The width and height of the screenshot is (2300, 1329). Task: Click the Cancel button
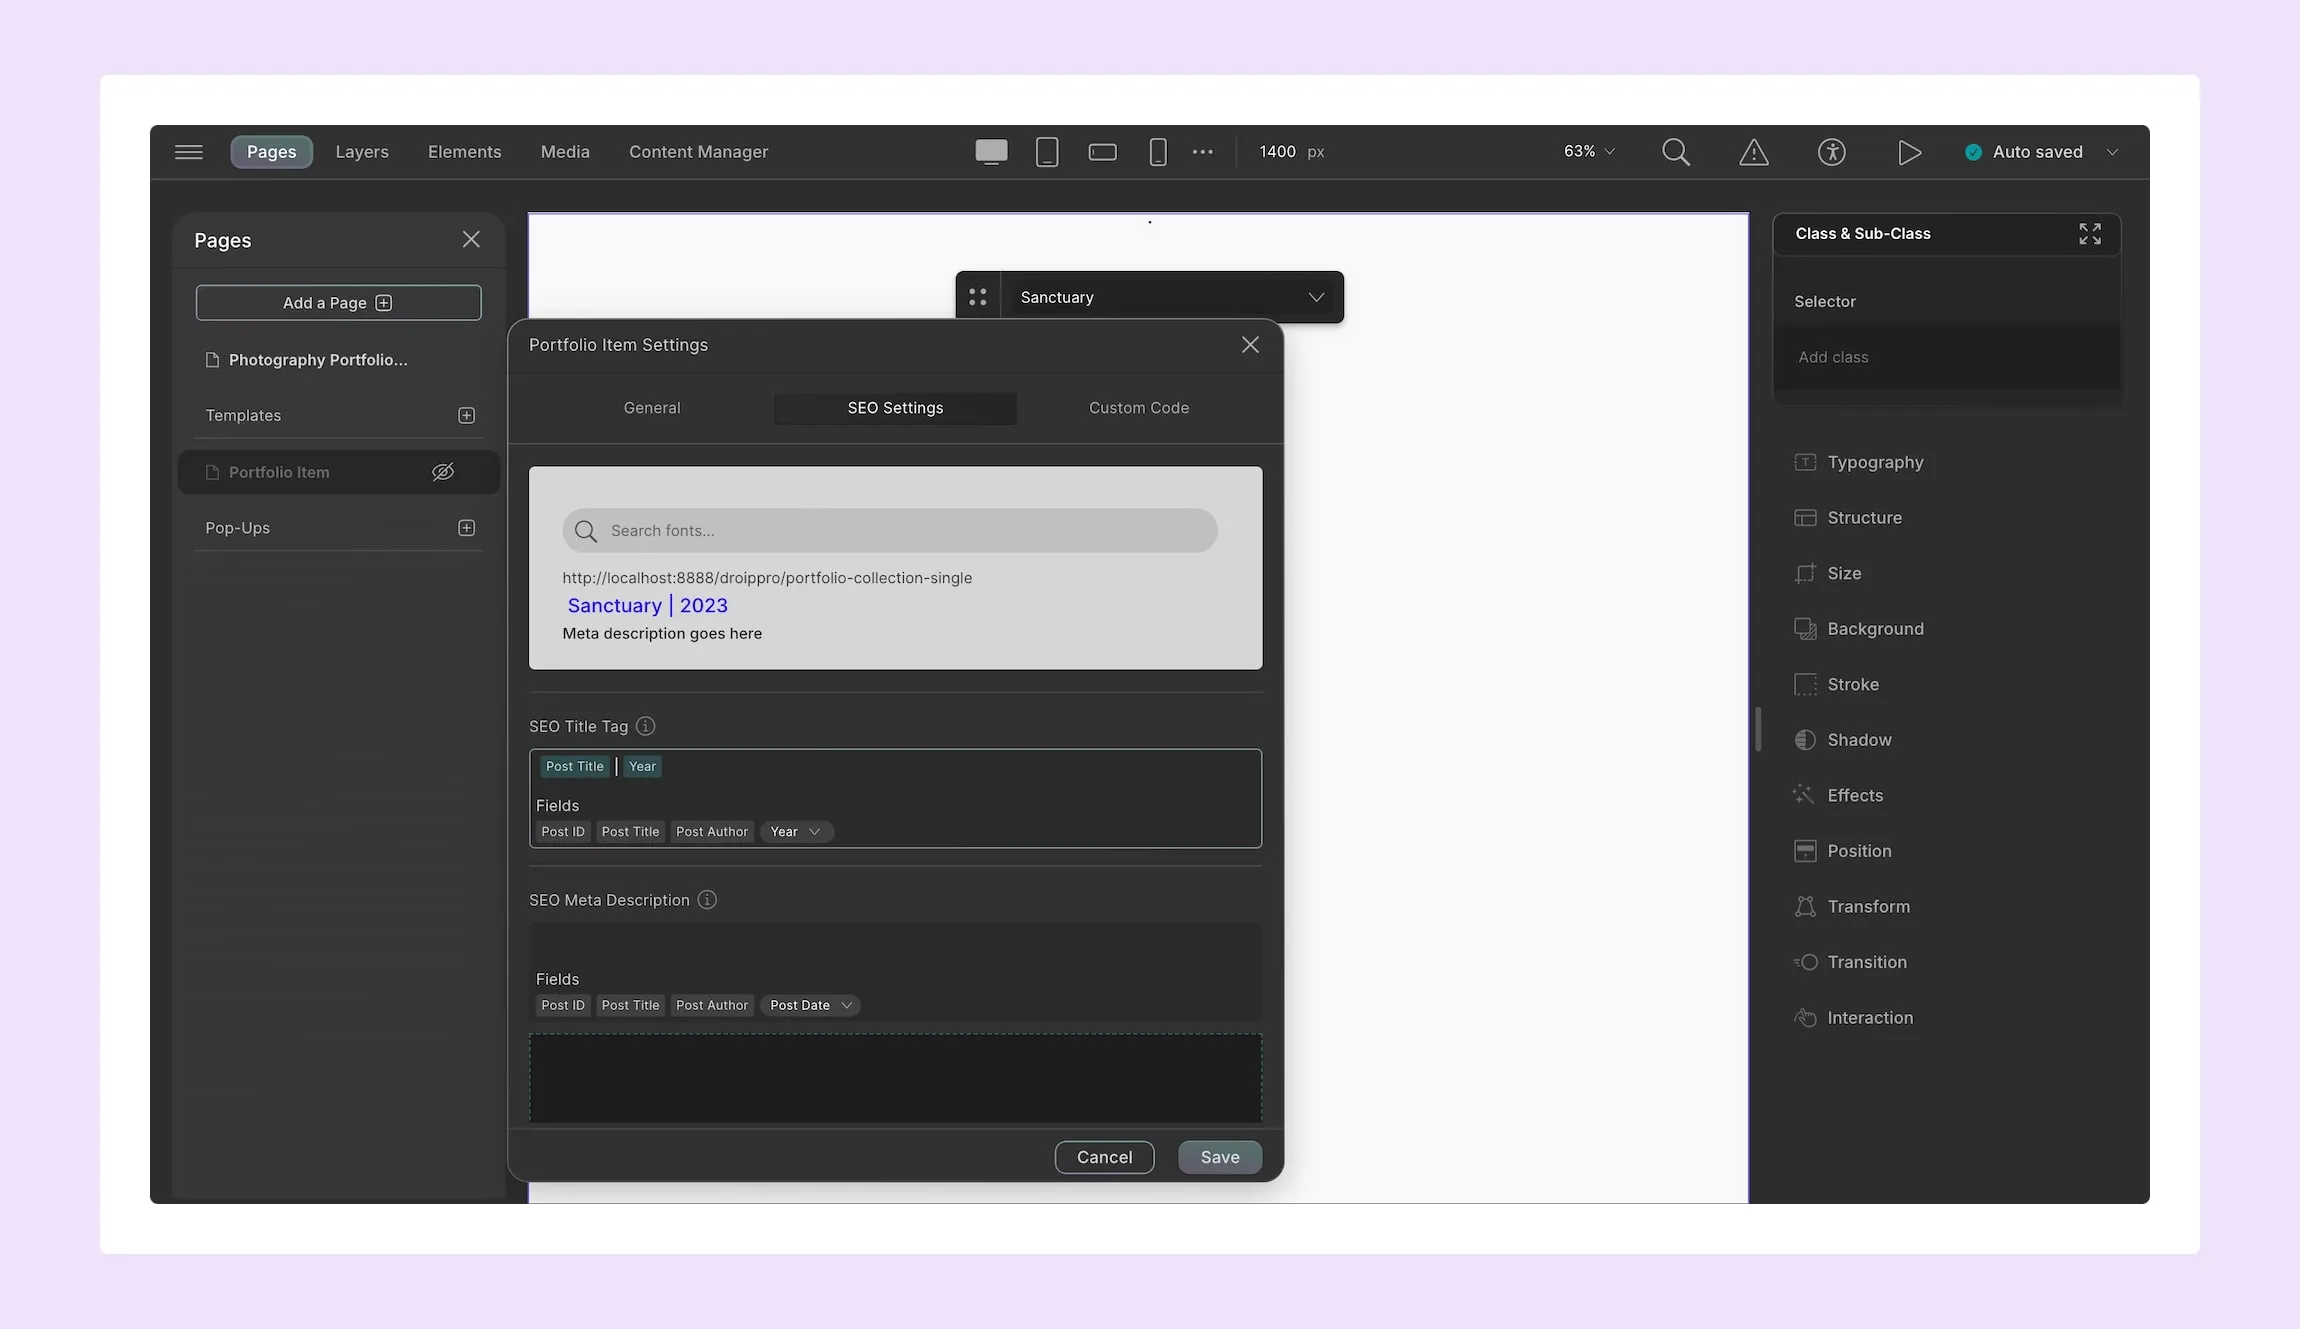point(1104,1157)
